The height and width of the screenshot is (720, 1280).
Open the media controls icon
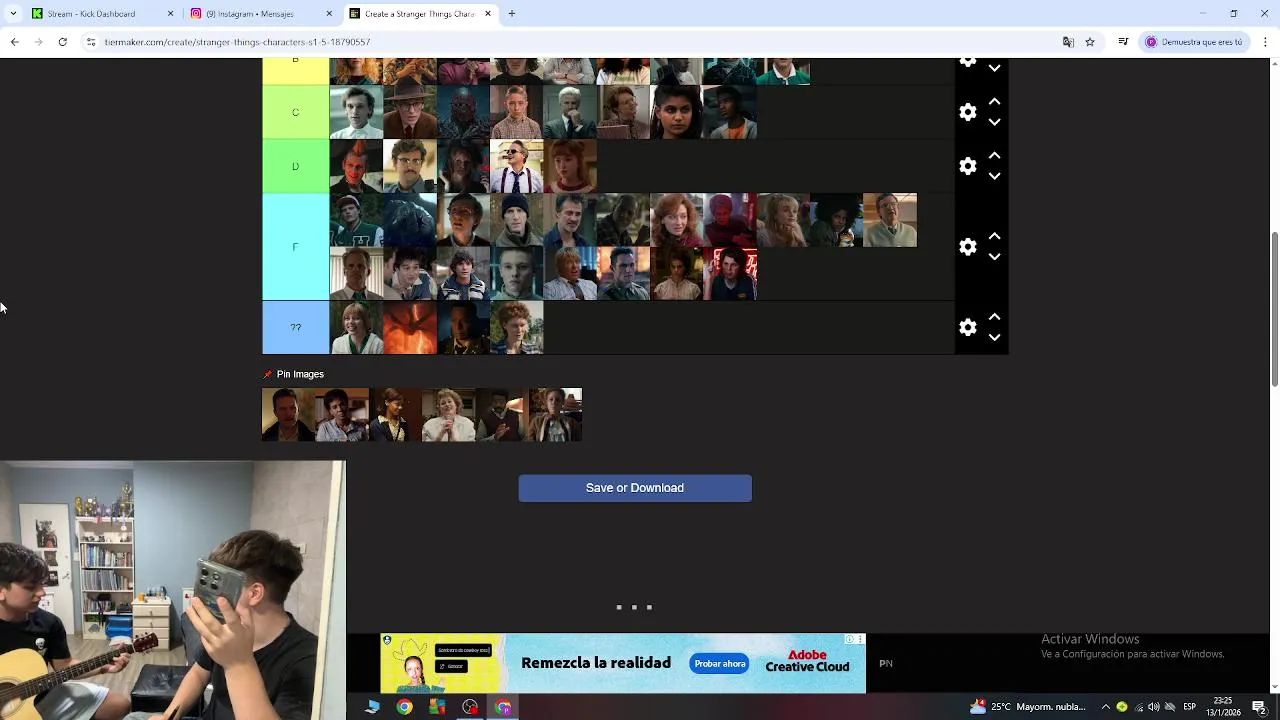click(1123, 42)
